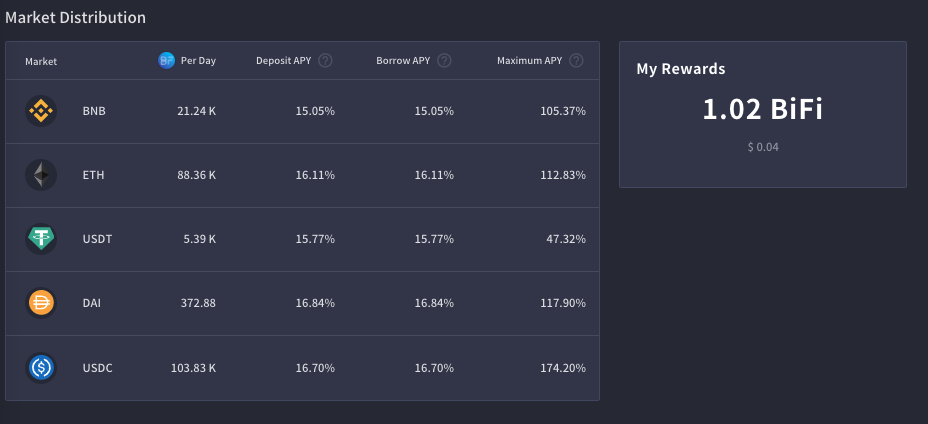Image resolution: width=928 pixels, height=424 pixels.
Task: Select the BNB market name
Action: tap(94, 111)
